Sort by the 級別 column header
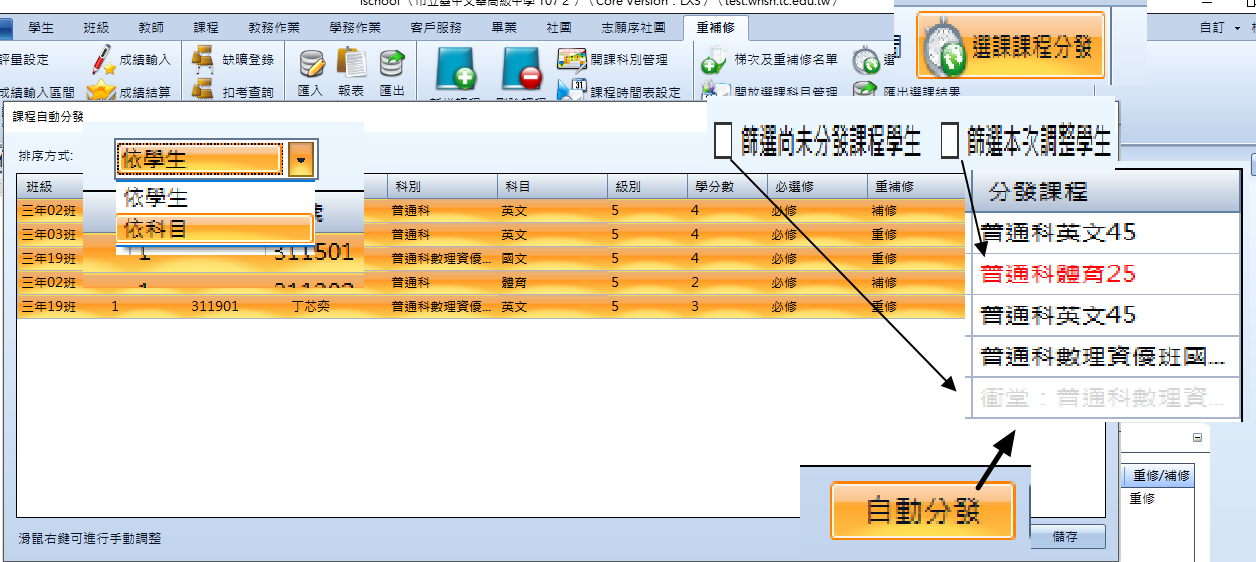1256x562 pixels. (646, 187)
